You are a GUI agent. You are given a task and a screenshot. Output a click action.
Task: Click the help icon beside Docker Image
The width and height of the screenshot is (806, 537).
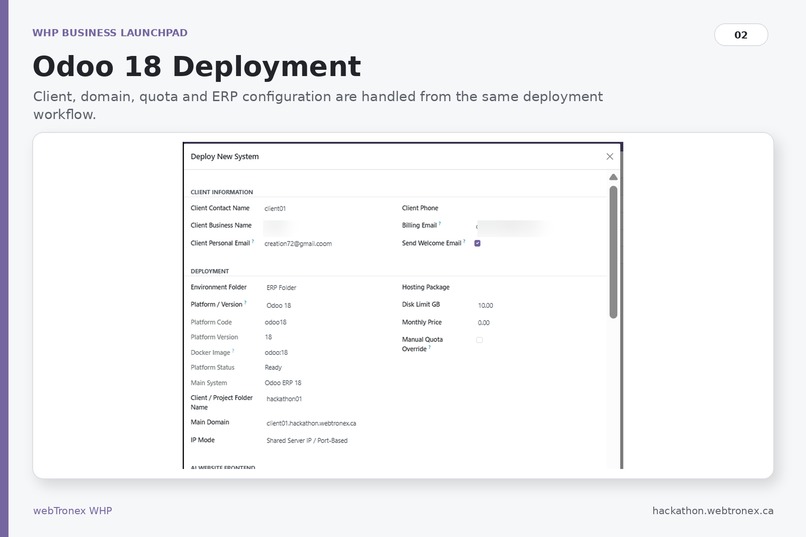tap(233, 350)
